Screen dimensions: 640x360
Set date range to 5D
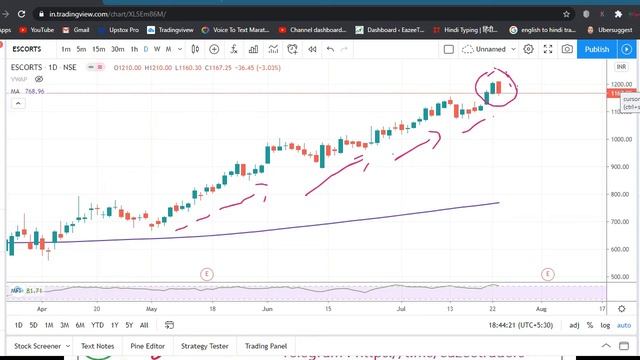(x=33, y=325)
